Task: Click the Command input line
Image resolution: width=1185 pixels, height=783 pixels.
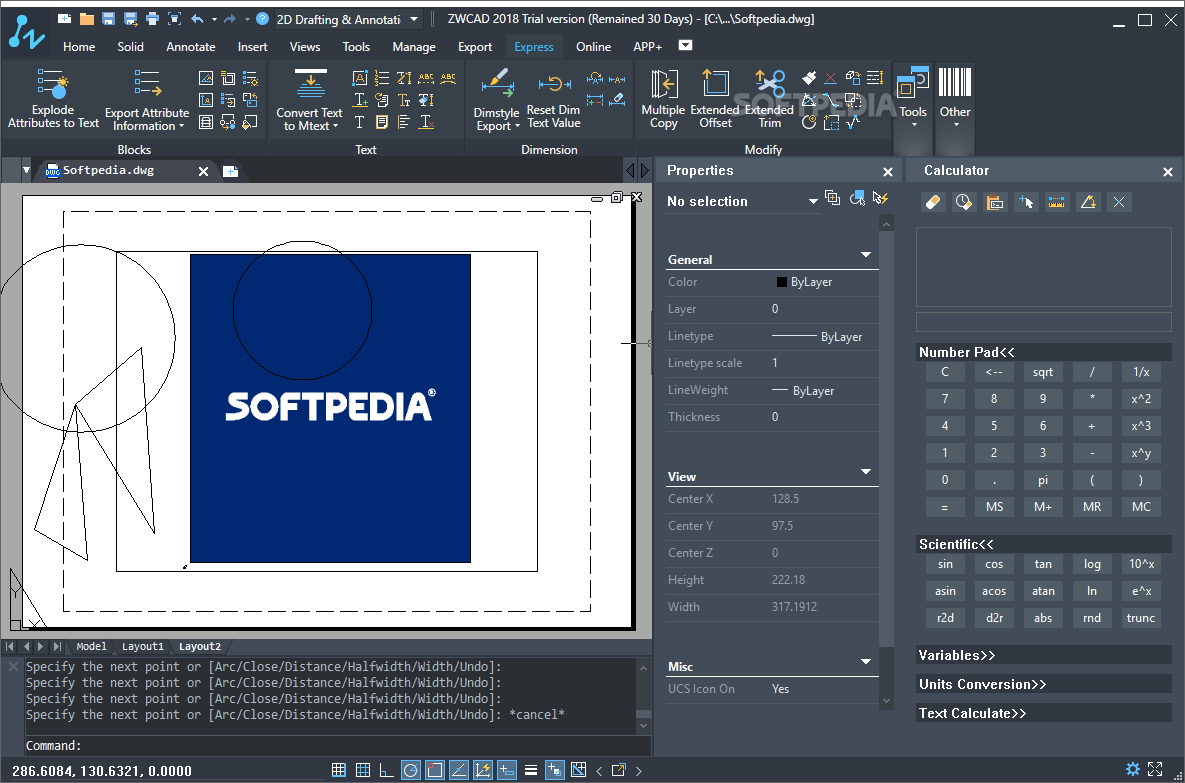Action: (x=338, y=746)
